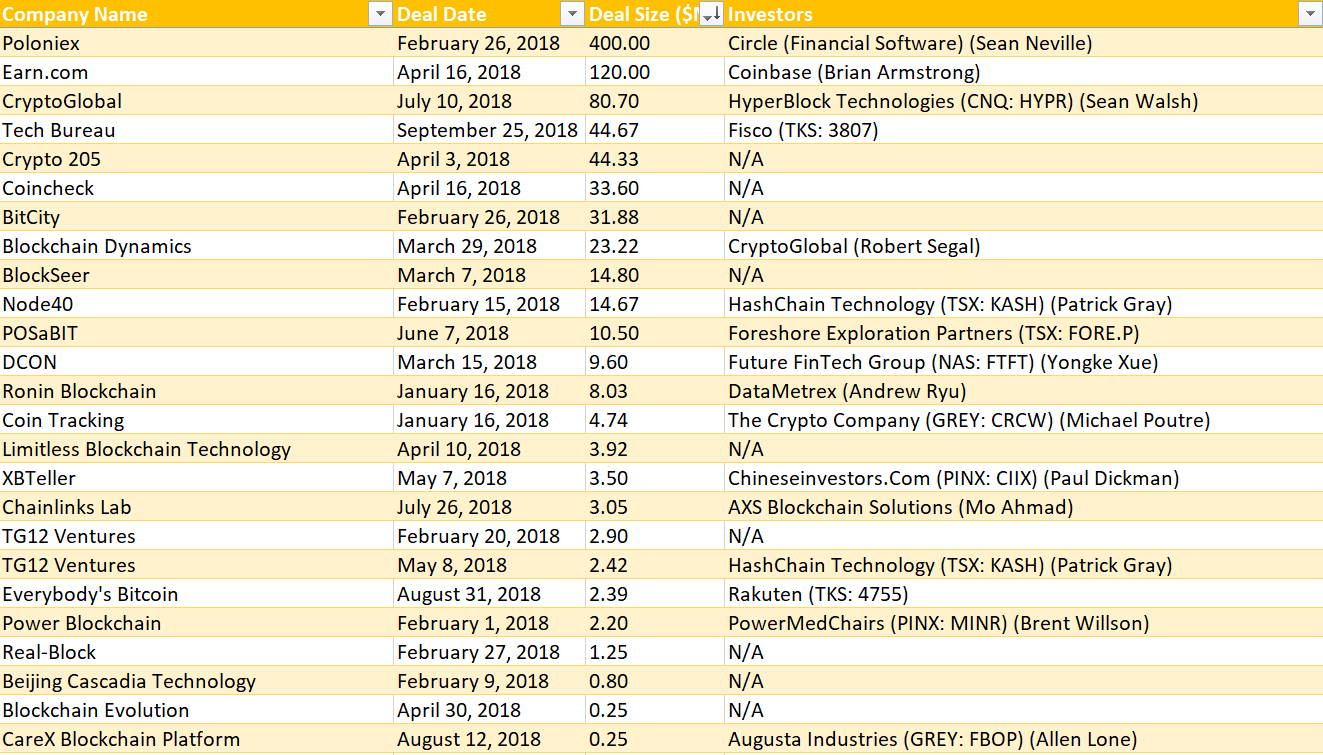The height and width of the screenshot is (755, 1323).
Task: Click the XBTeller cell
Action: click(197, 478)
